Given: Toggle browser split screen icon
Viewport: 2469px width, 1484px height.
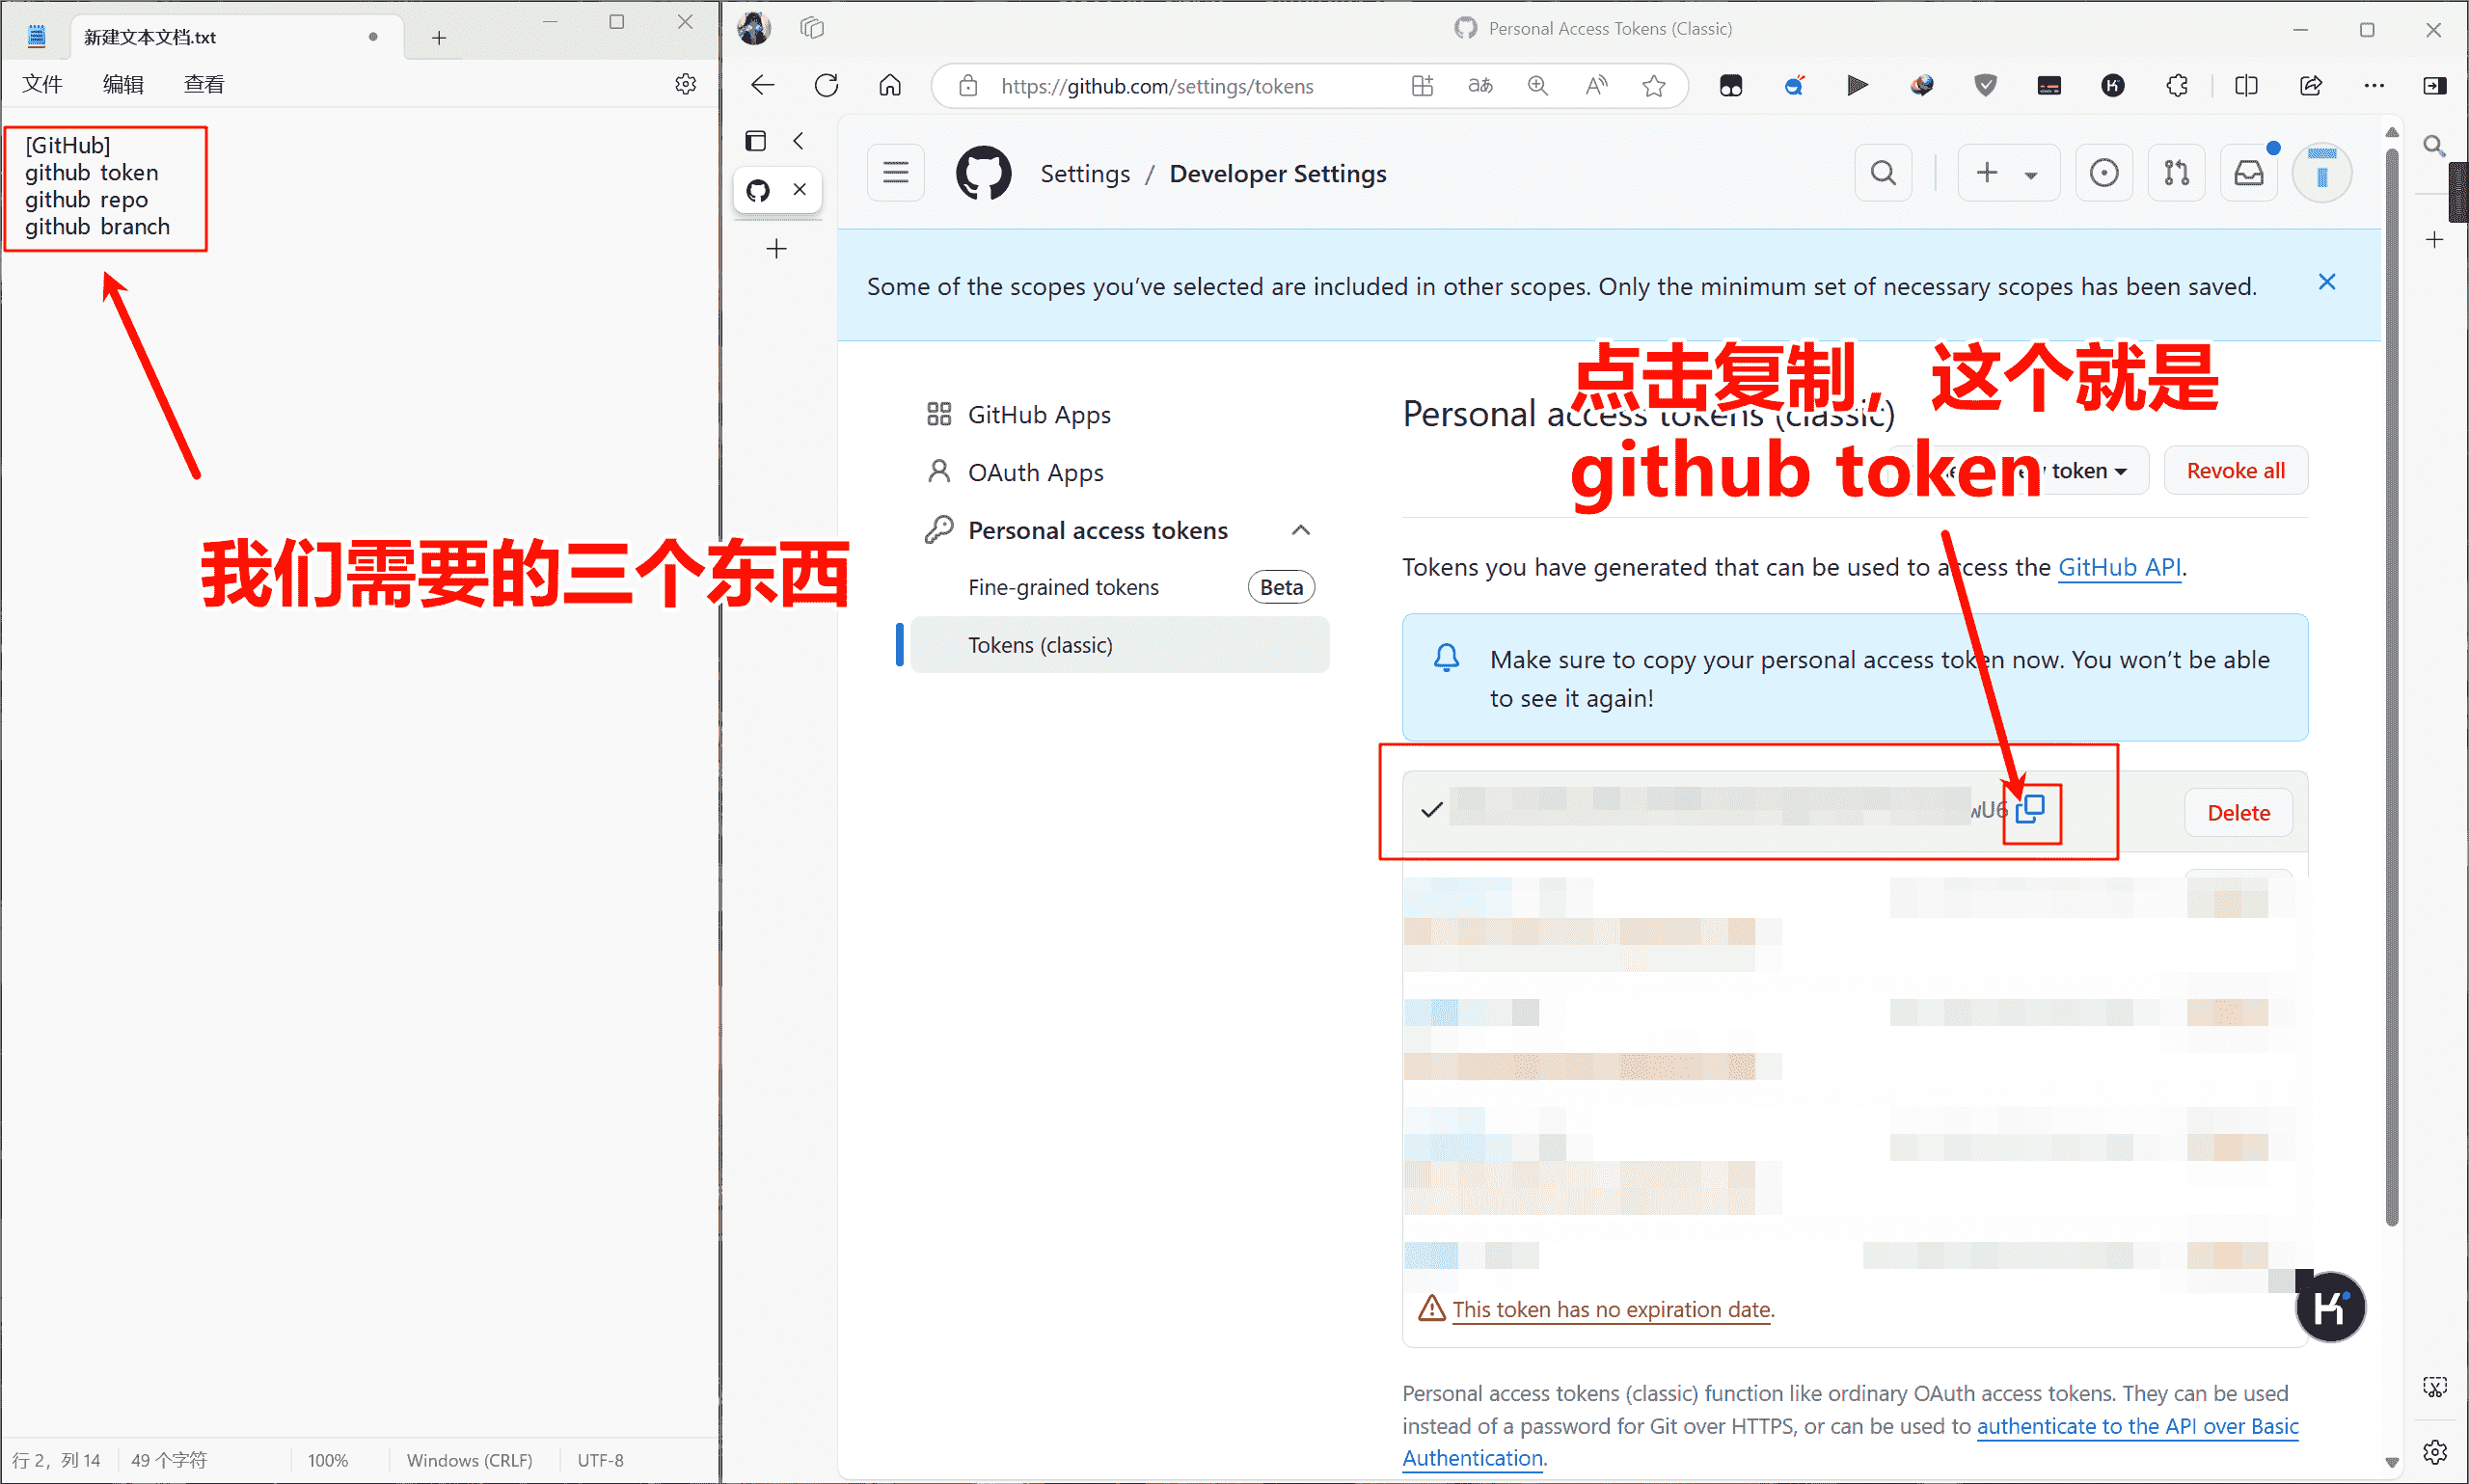Looking at the screenshot, I should (x=2246, y=86).
